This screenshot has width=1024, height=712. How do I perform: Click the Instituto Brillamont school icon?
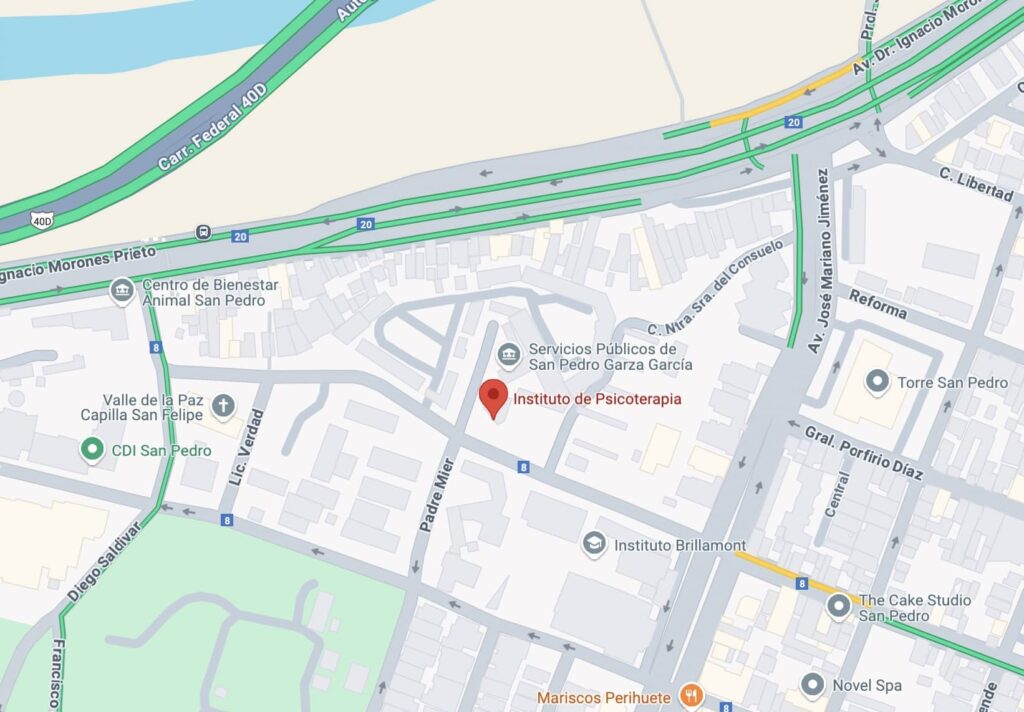click(594, 545)
